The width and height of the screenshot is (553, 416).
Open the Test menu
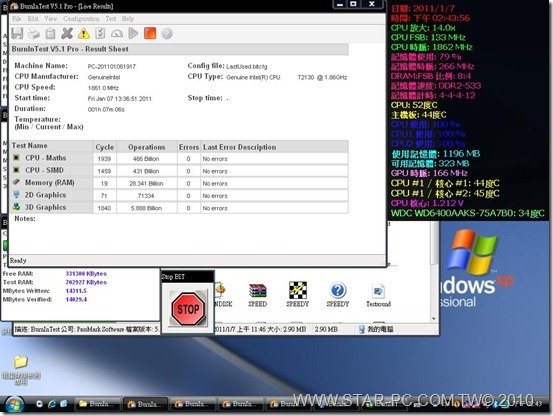[111, 18]
